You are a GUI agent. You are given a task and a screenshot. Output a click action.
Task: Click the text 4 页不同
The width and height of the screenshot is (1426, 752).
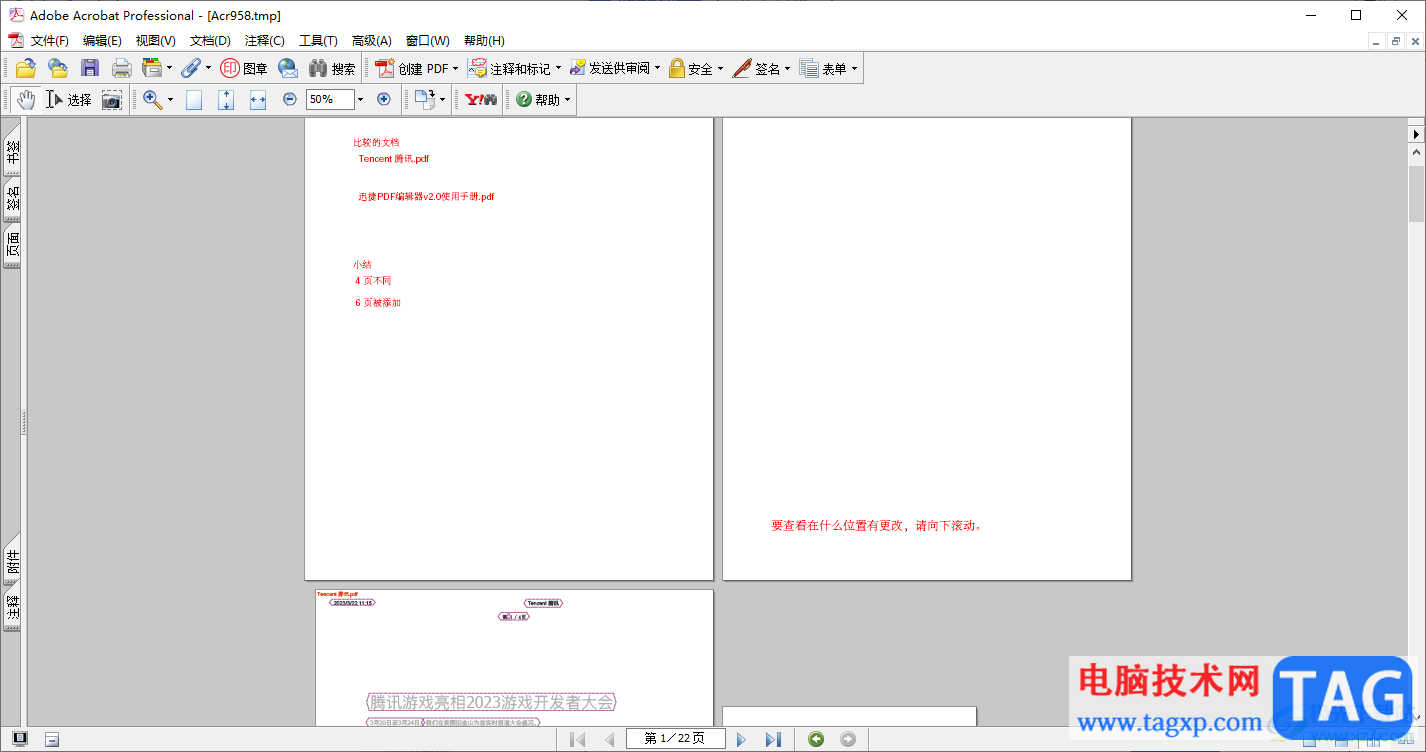point(373,281)
